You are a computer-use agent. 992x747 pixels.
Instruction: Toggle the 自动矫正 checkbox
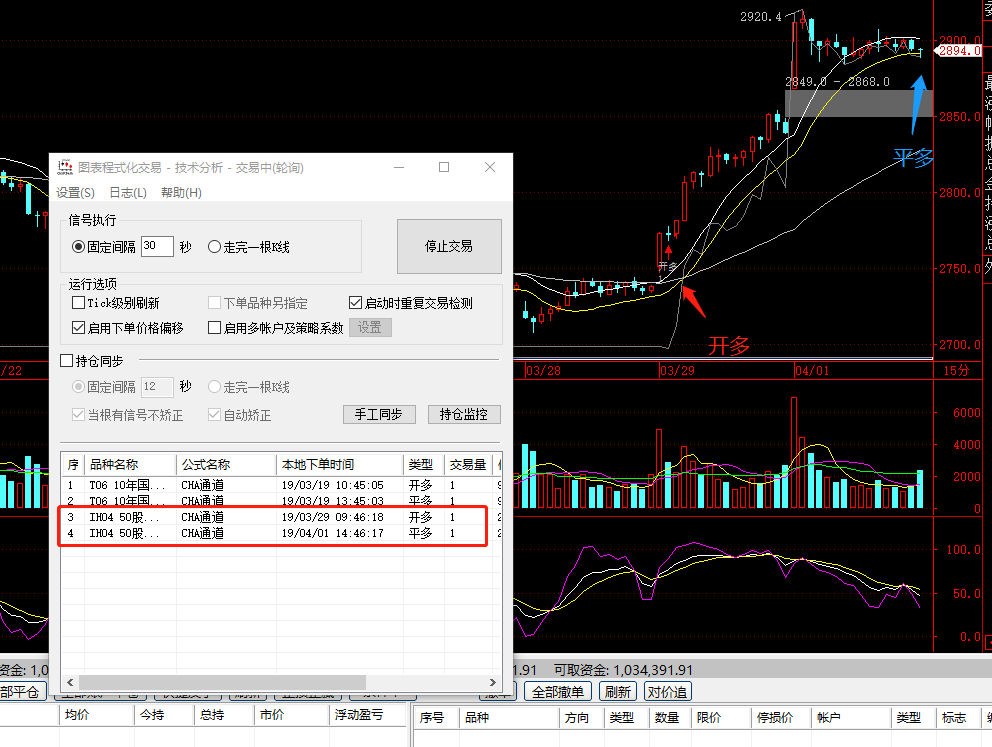240,415
